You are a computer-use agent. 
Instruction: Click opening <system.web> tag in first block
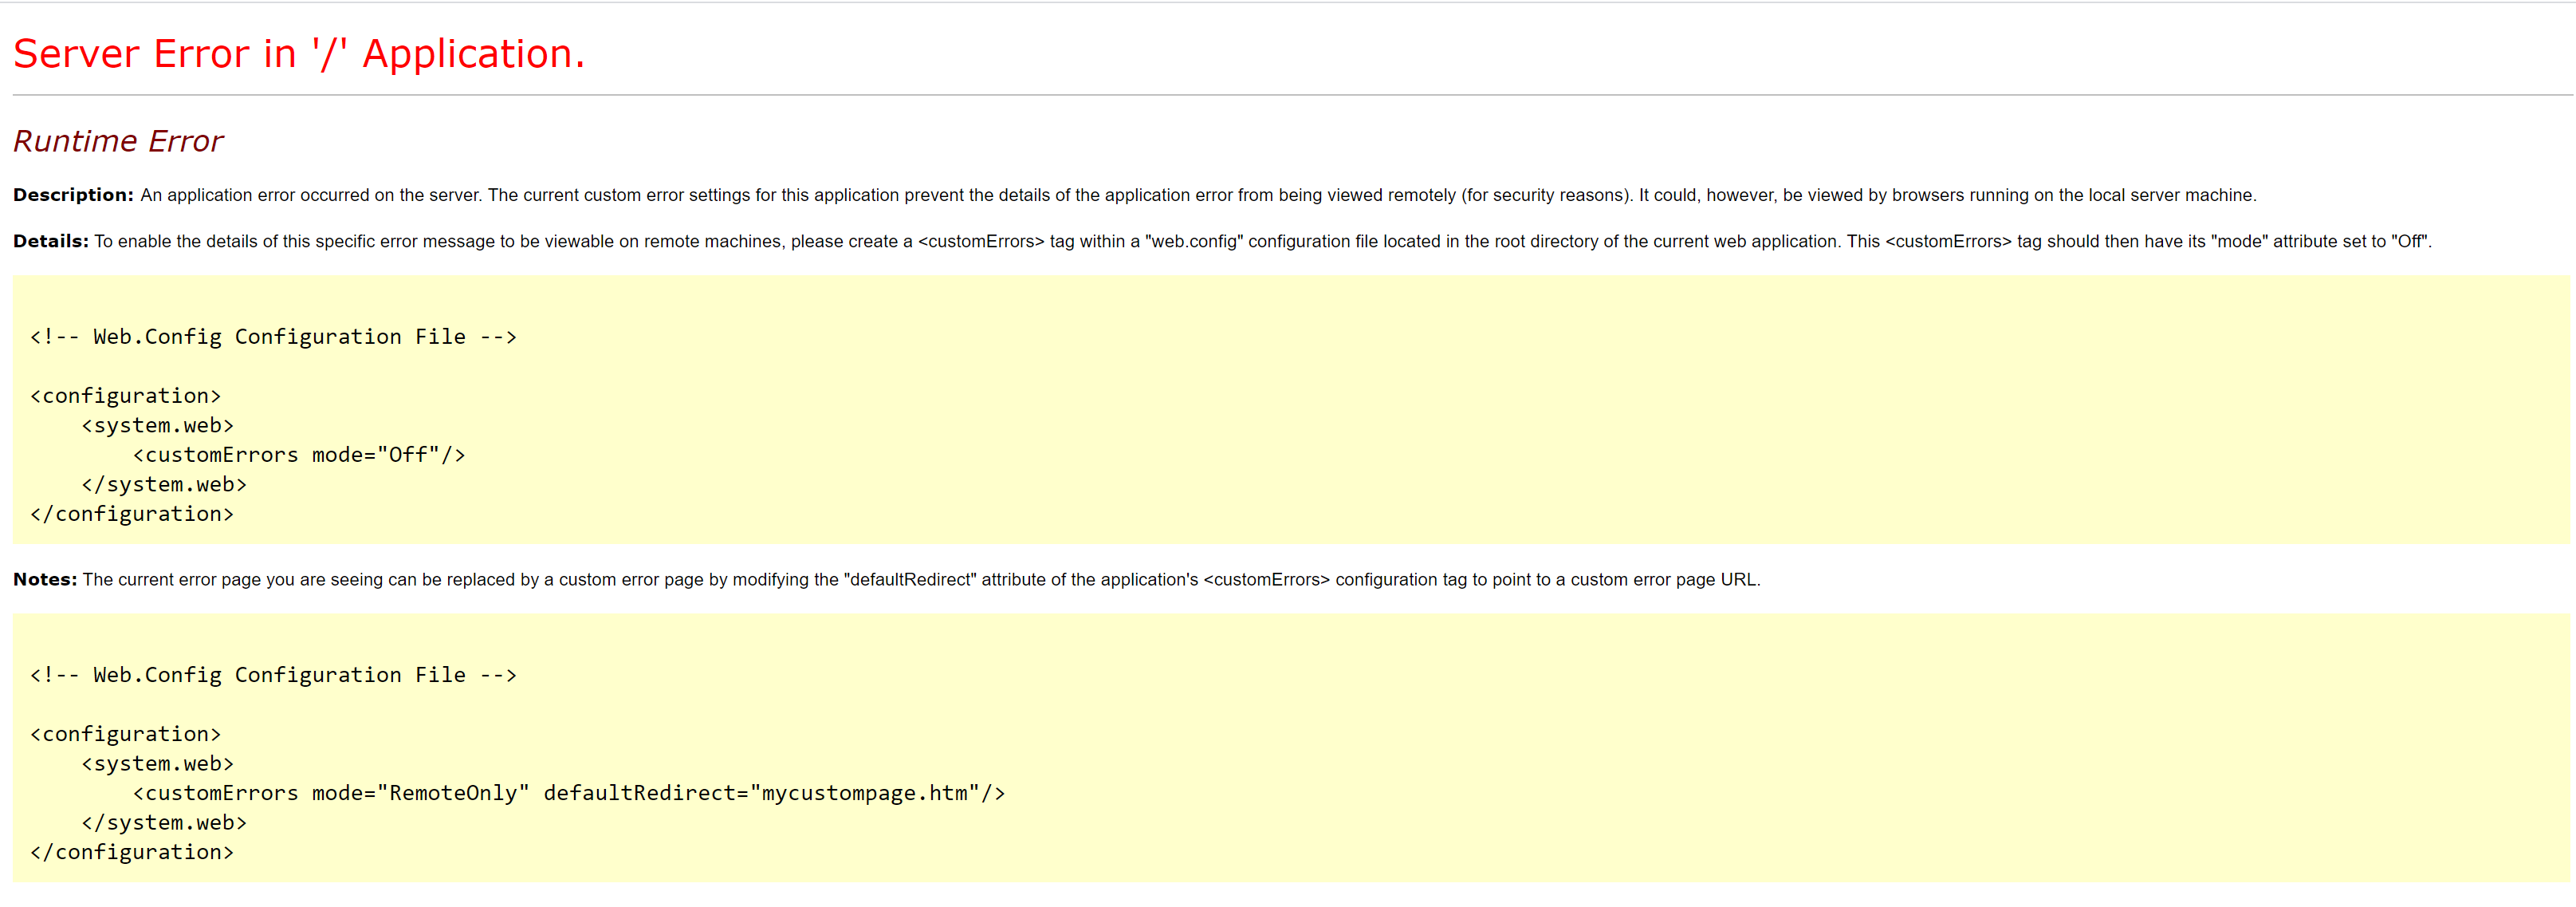coord(157,425)
